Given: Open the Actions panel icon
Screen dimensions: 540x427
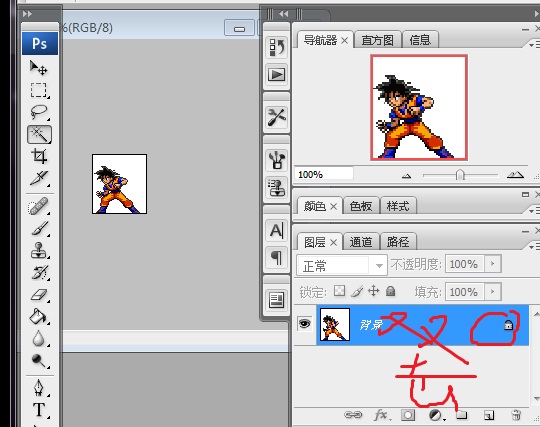Looking at the screenshot, I should (277, 74).
